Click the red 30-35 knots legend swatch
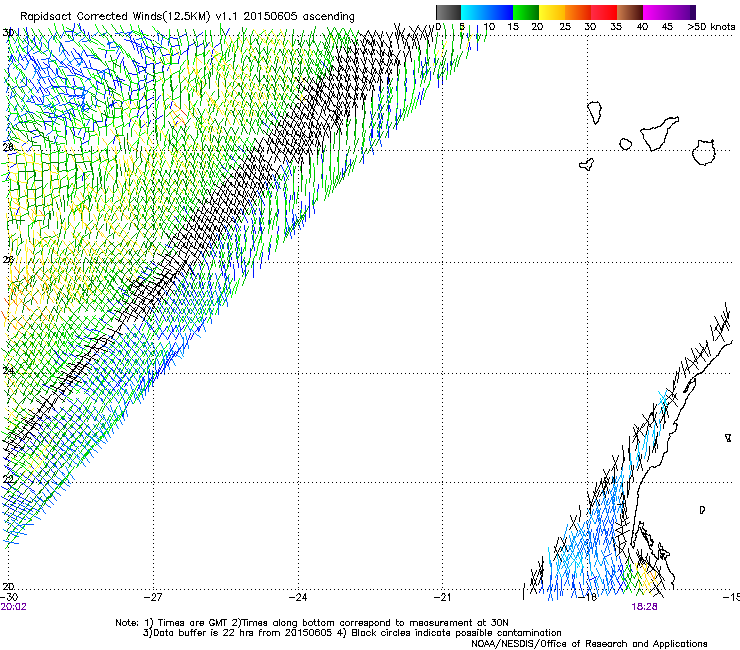 [x=604, y=12]
